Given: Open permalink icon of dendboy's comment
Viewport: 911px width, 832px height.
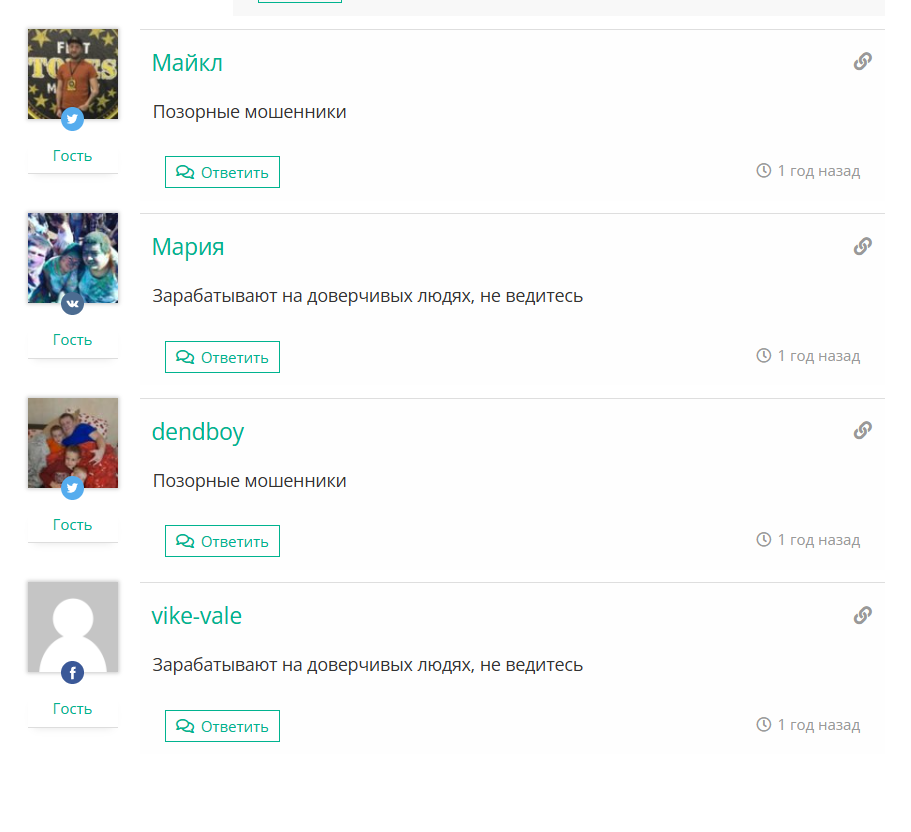Looking at the screenshot, I should pyautogui.click(x=862, y=430).
